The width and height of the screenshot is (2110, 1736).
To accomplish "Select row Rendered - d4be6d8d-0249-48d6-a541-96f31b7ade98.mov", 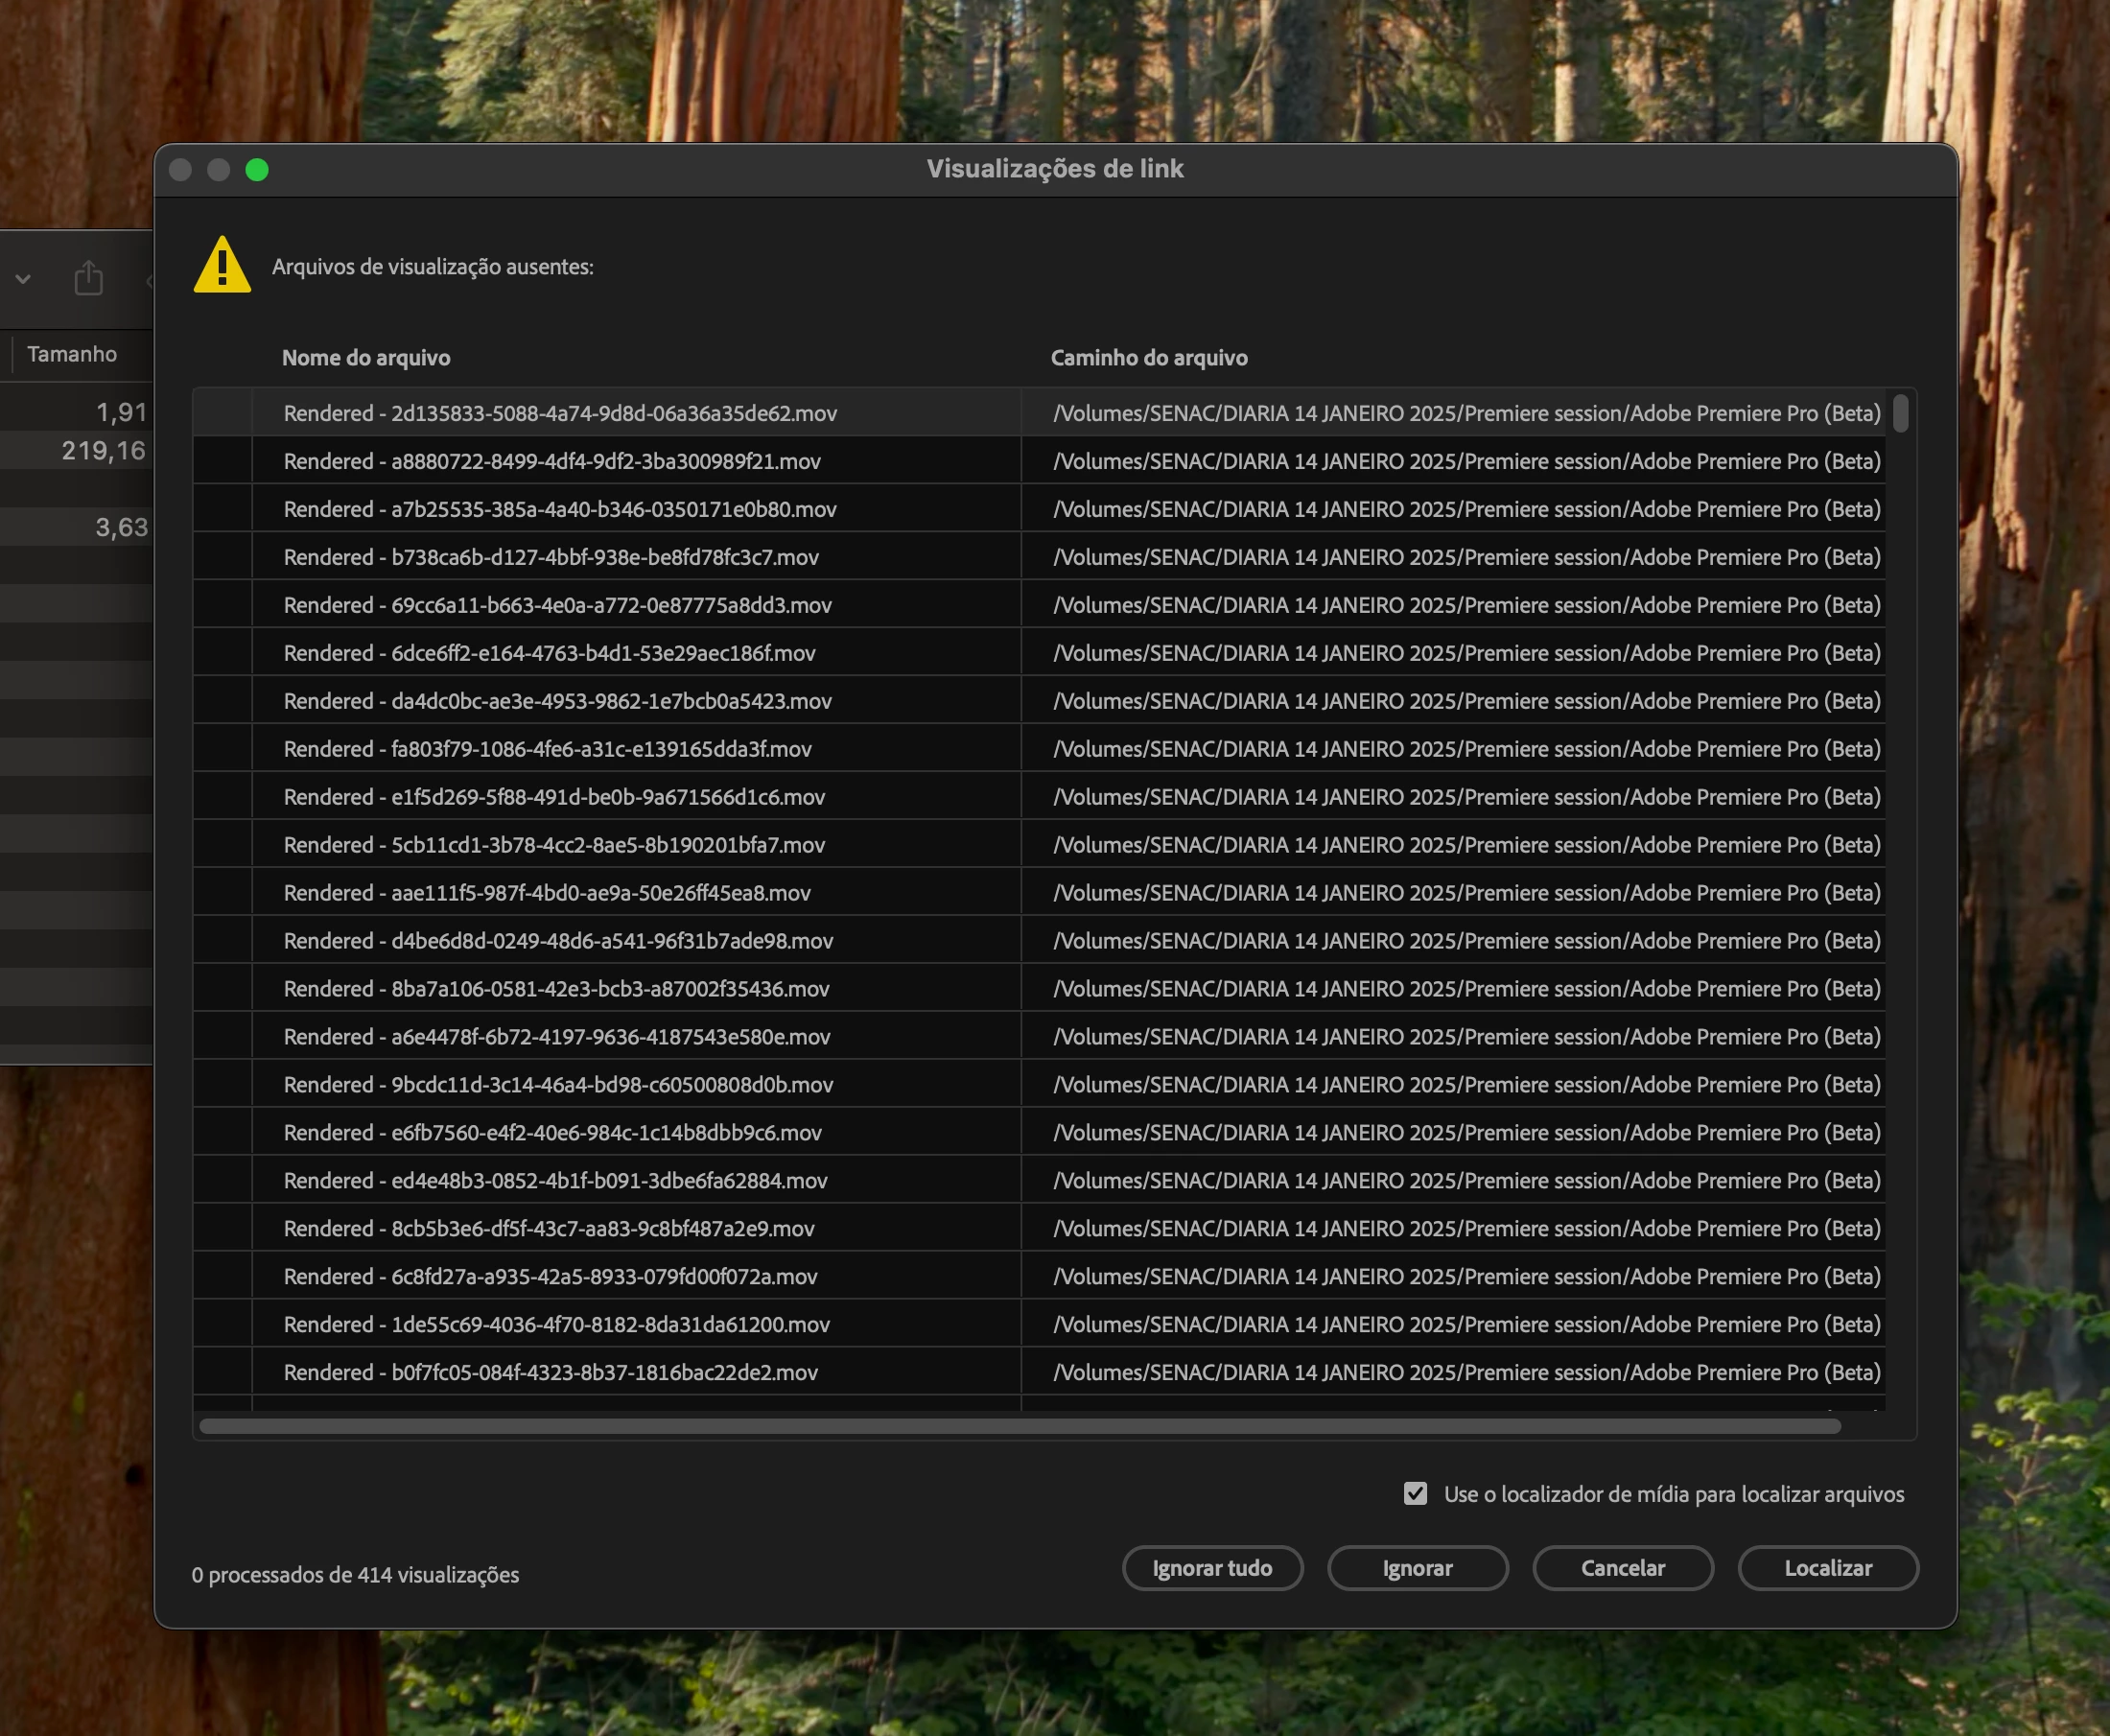I will click(x=1039, y=941).
